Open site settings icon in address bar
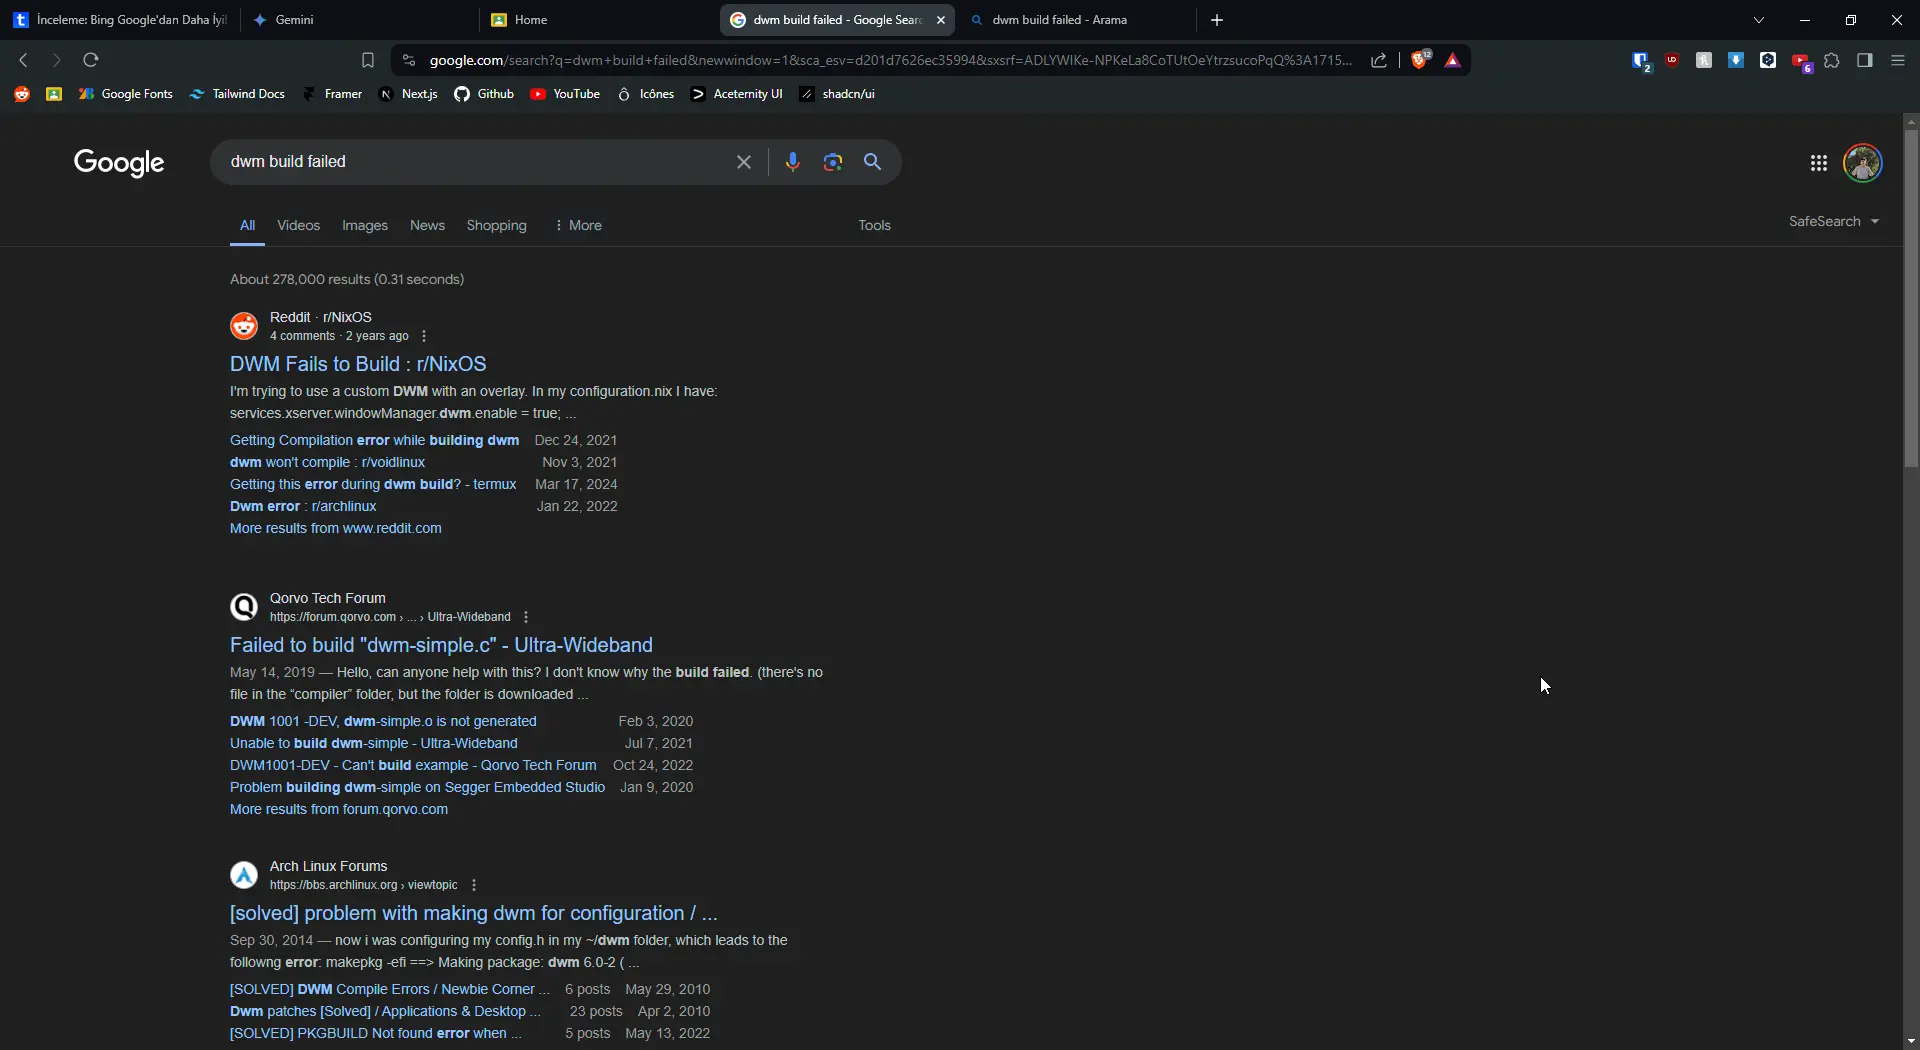 408,60
